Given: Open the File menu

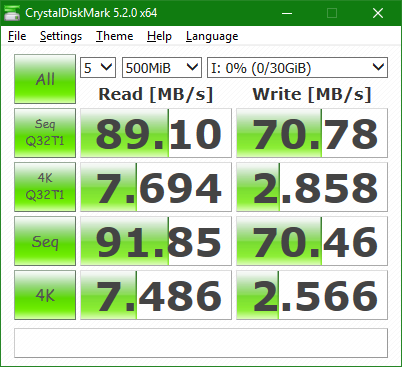Looking at the screenshot, I should click(17, 36).
